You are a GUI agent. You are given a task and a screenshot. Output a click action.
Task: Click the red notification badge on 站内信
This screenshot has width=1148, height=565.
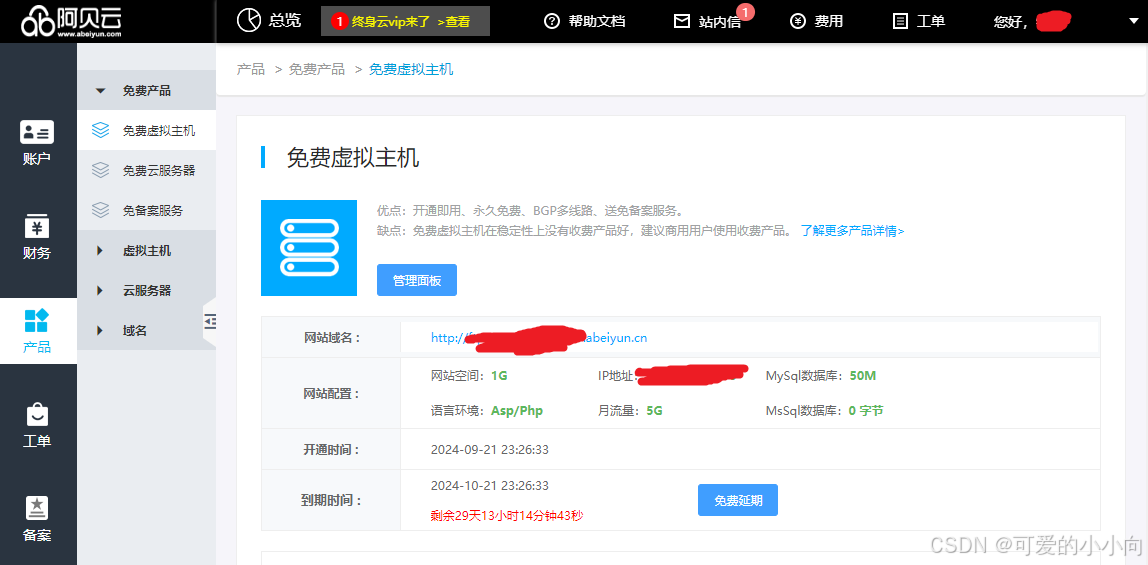point(745,12)
